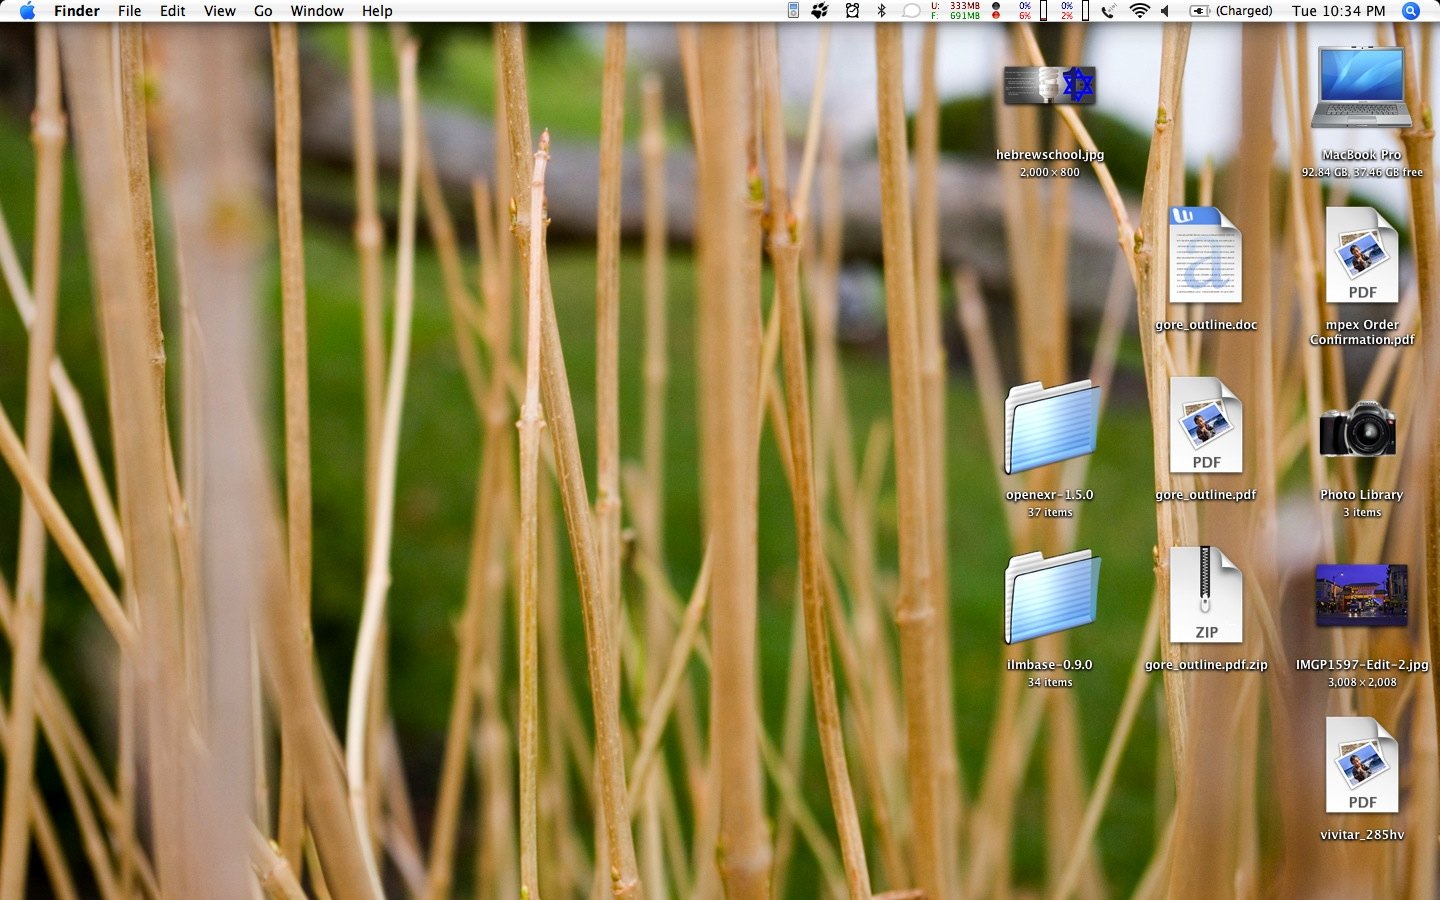This screenshot has width=1440, height=900.
Task: Click the phone handset menu bar icon
Action: pos(1108,11)
